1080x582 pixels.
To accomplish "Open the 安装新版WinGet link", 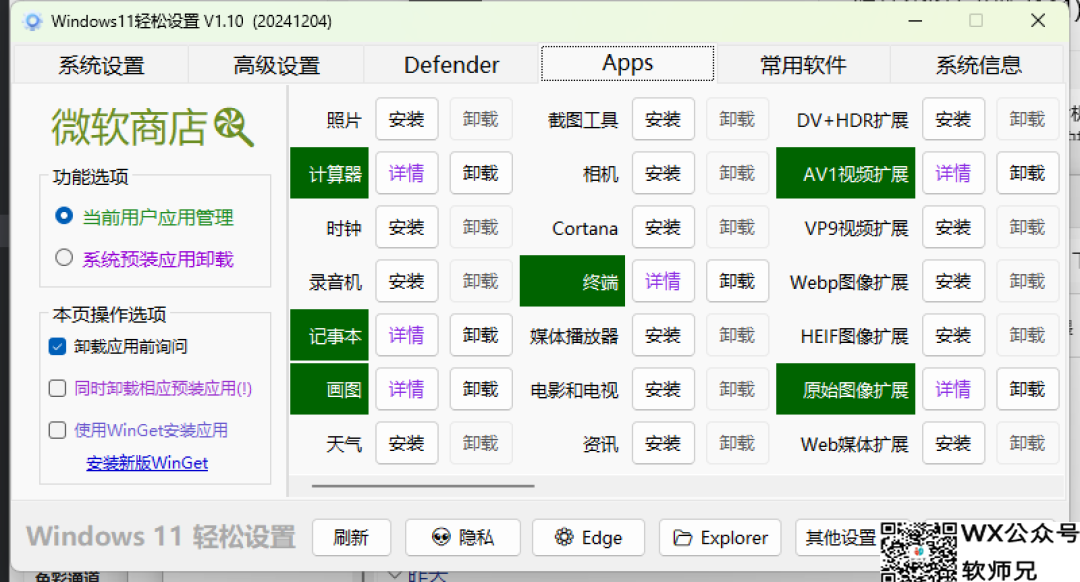I will 147,463.
